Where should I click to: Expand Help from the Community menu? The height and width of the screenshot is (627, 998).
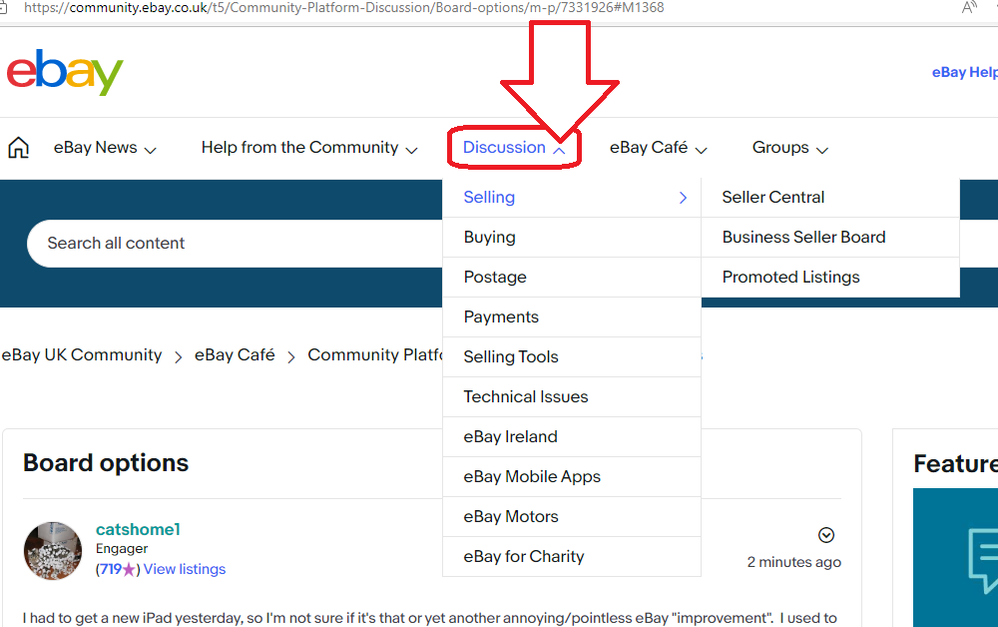coord(309,148)
